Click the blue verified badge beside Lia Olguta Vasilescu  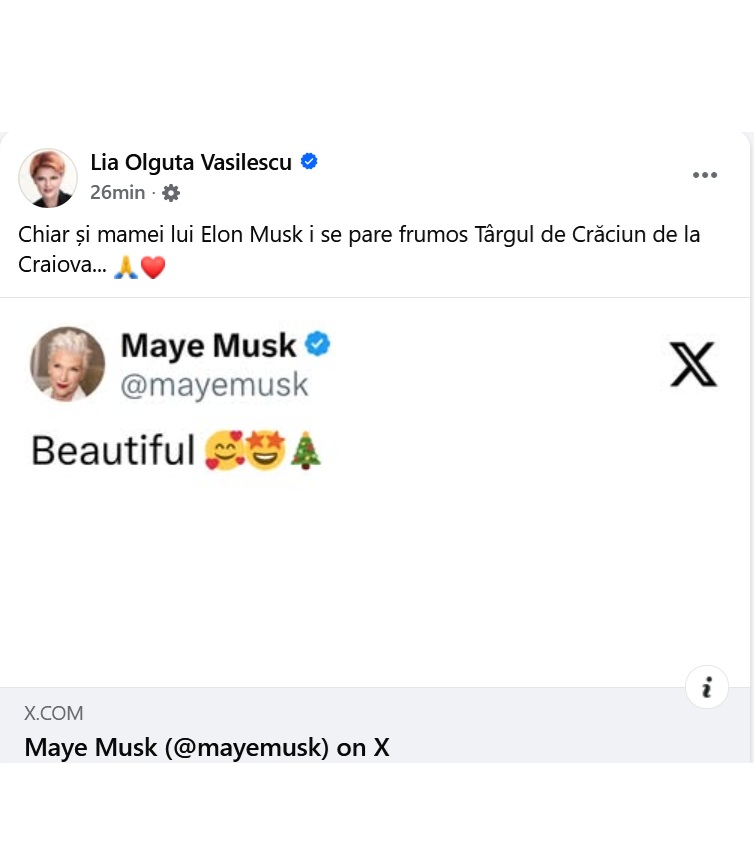pos(309,161)
